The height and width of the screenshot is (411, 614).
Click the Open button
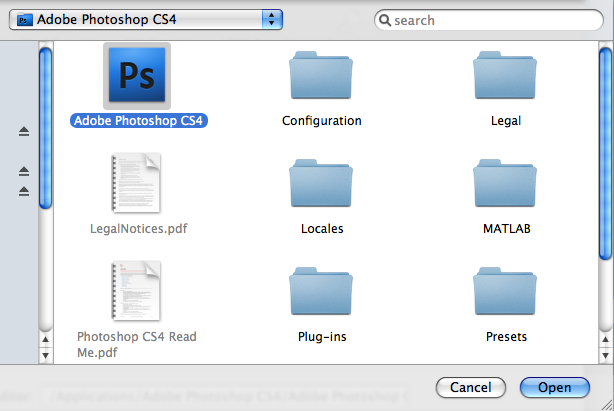554,387
